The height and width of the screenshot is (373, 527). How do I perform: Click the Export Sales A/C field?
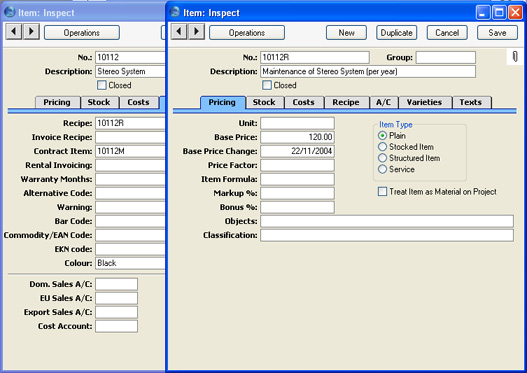[116, 312]
